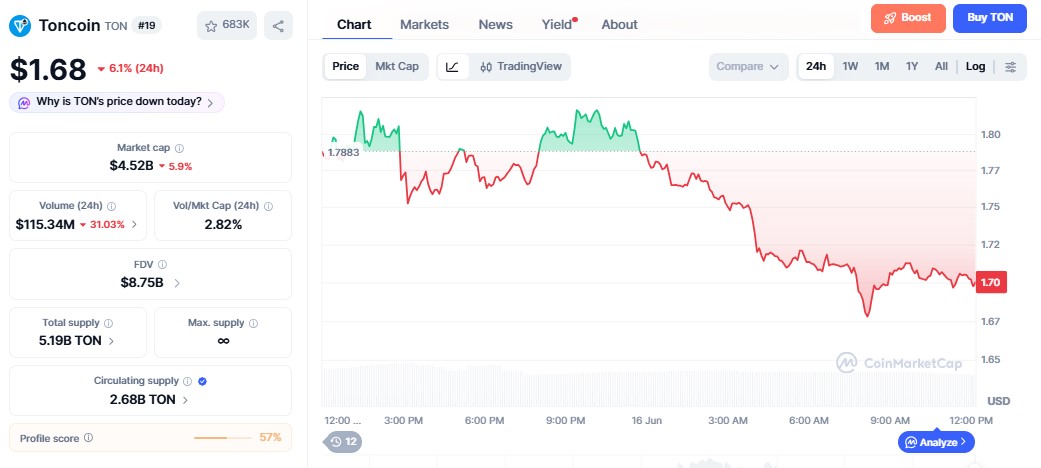Open the Markets tab
This screenshot has height=468, width=1041.
pyautogui.click(x=424, y=25)
